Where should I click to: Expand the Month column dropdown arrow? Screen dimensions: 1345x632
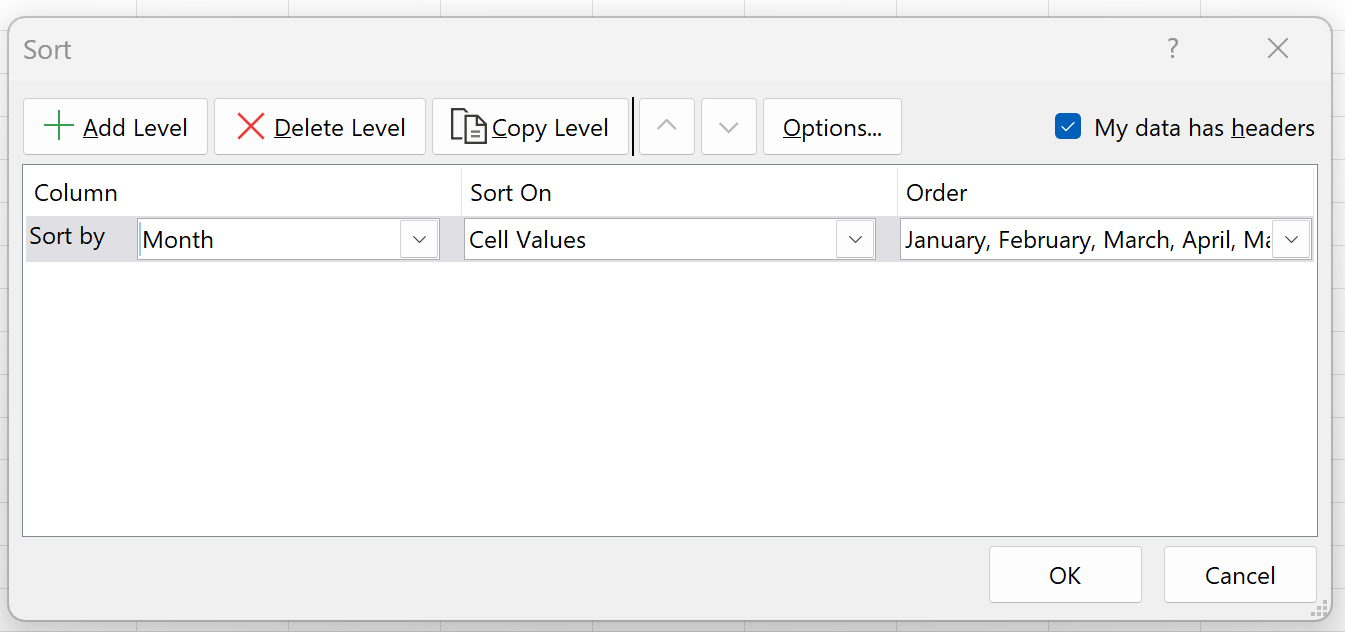coord(419,240)
